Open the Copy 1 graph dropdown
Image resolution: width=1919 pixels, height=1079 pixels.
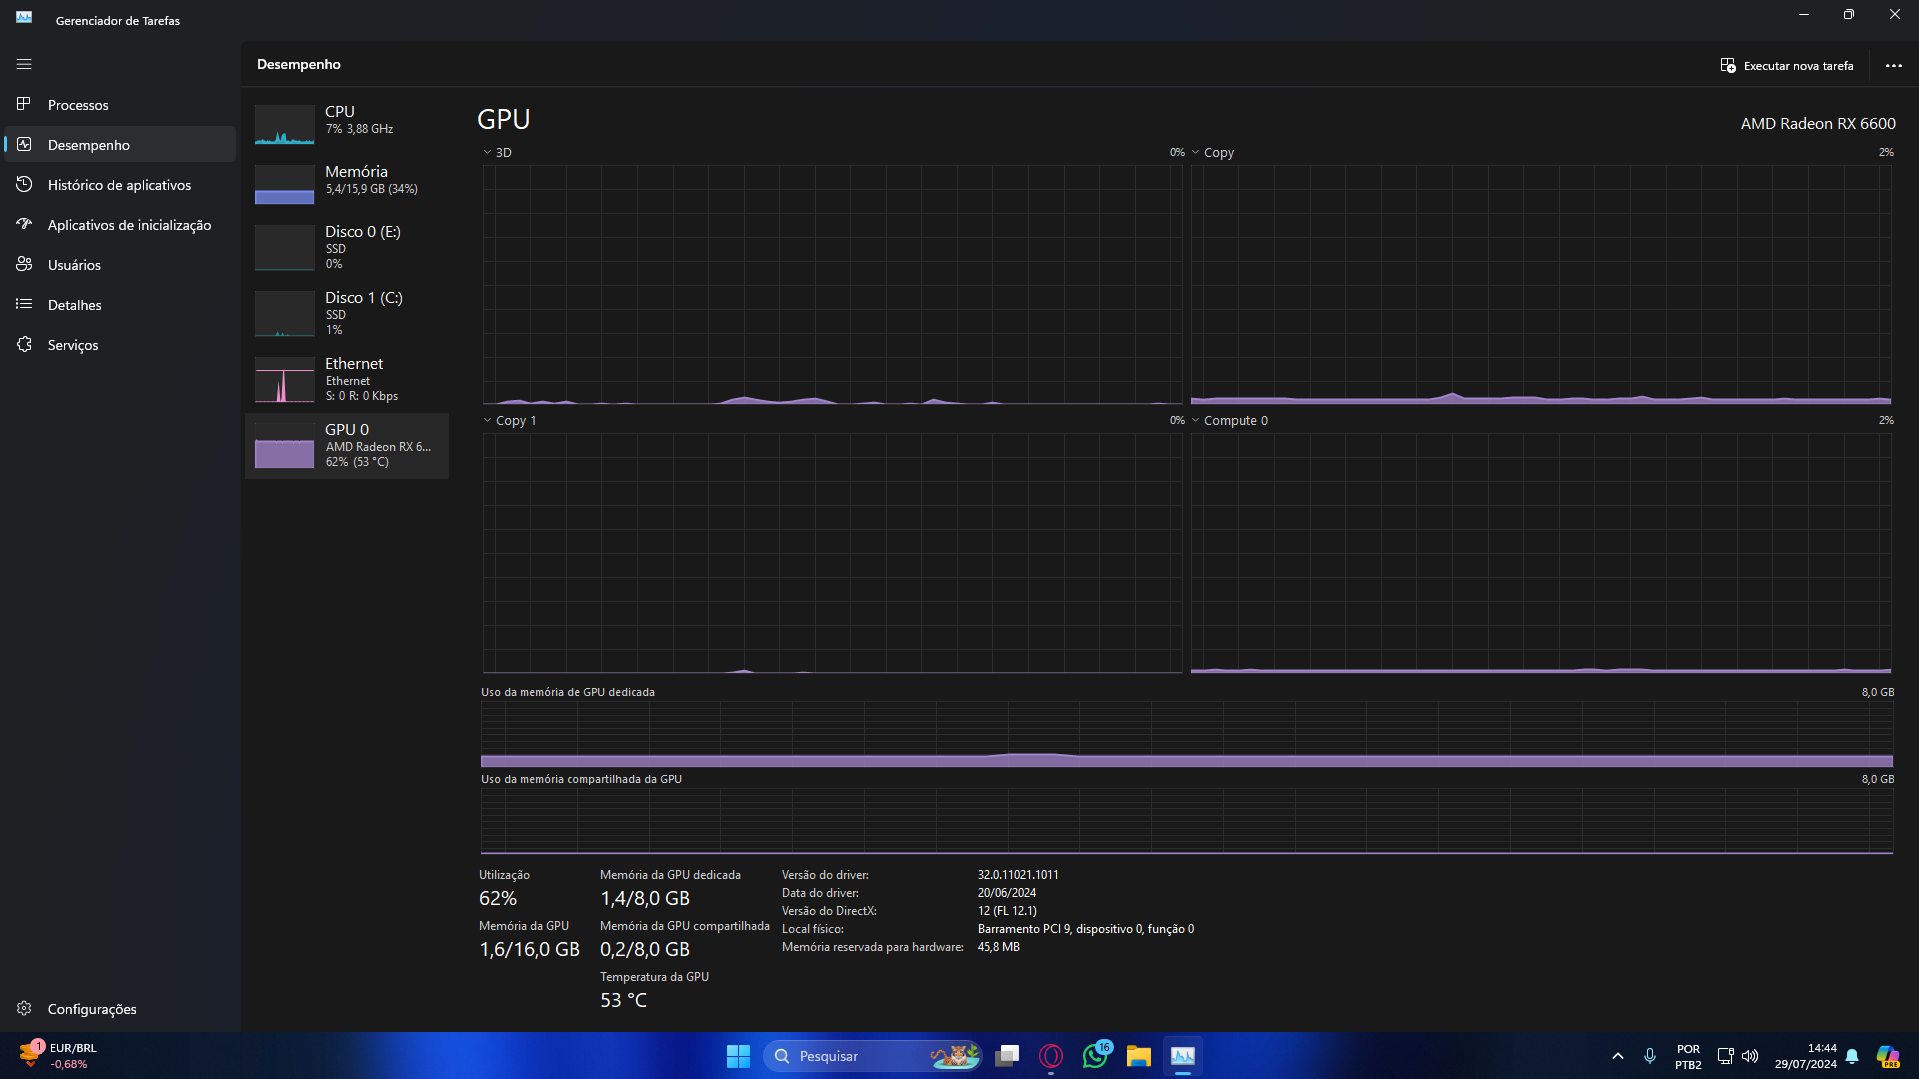click(510, 421)
